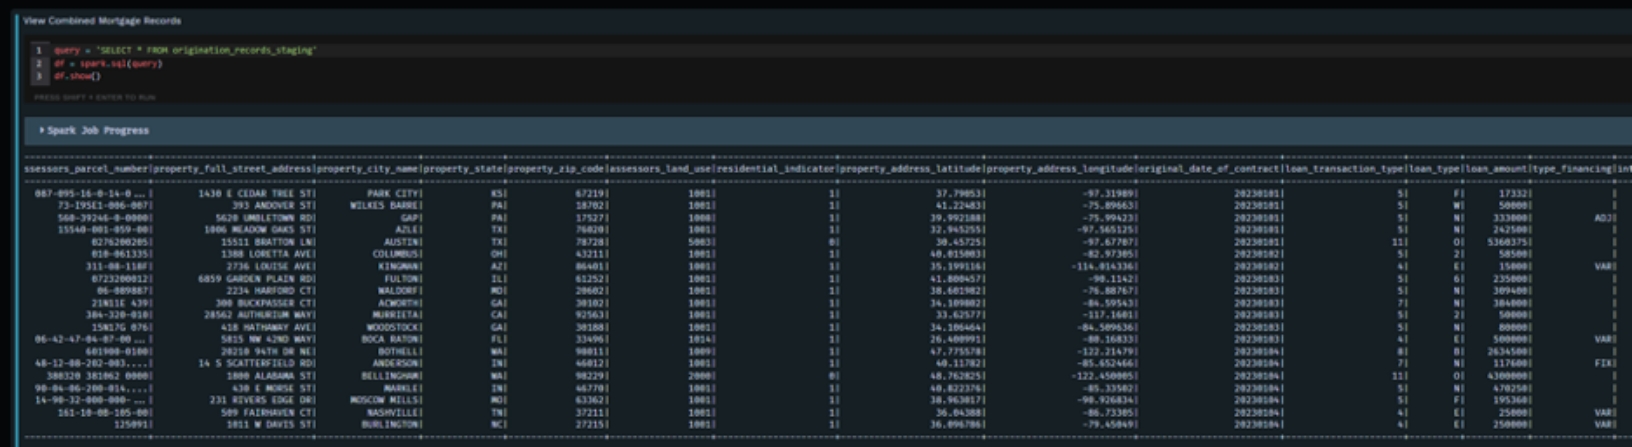1632x447 pixels.
Task: Click longitude value '-114.014336'
Action: point(1103,267)
